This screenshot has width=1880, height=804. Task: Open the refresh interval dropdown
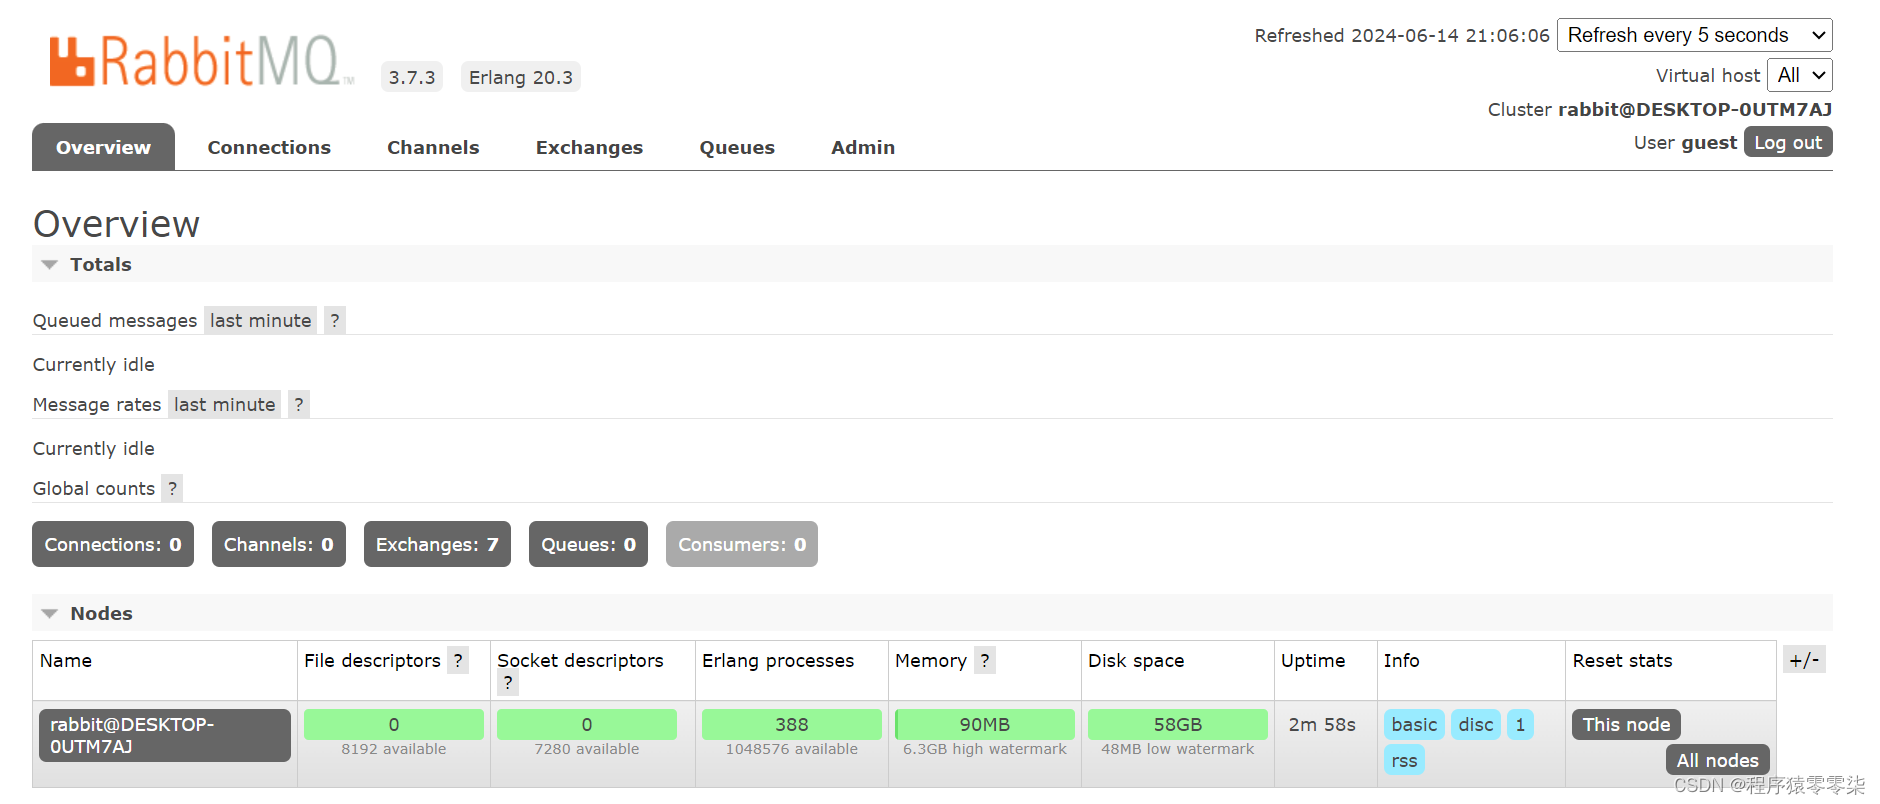1695,35
